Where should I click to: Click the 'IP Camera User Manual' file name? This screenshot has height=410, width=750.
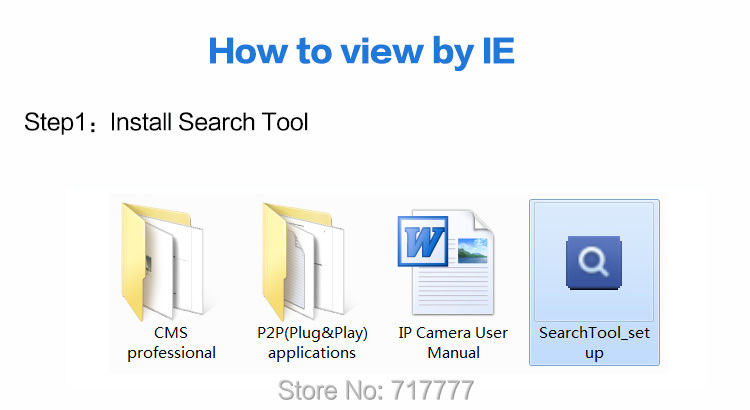pyautogui.click(x=453, y=342)
